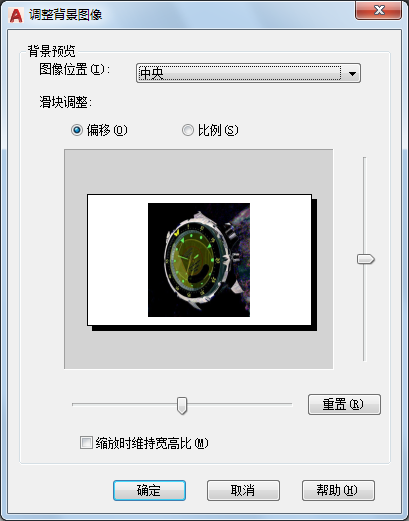The image size is (409, 521).
Task: Open help via 帮助(H) button
Action: (x=338, y=490)
